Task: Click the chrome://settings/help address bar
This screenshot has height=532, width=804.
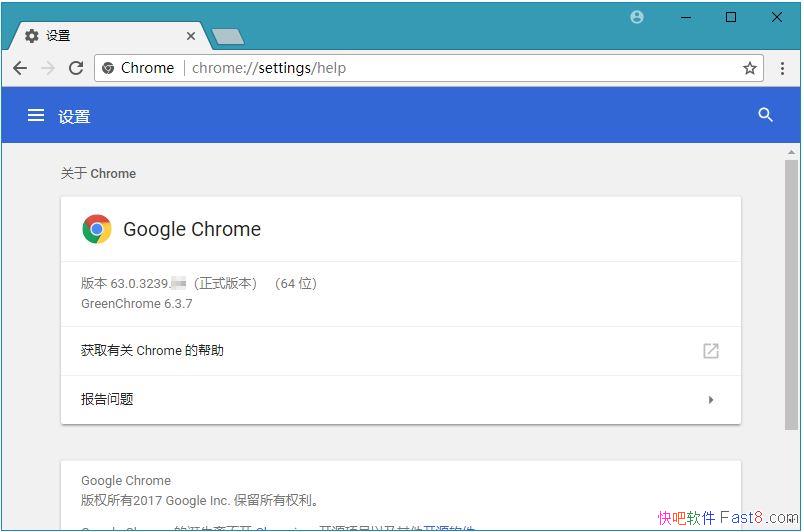Action: [x=450, y=68]
